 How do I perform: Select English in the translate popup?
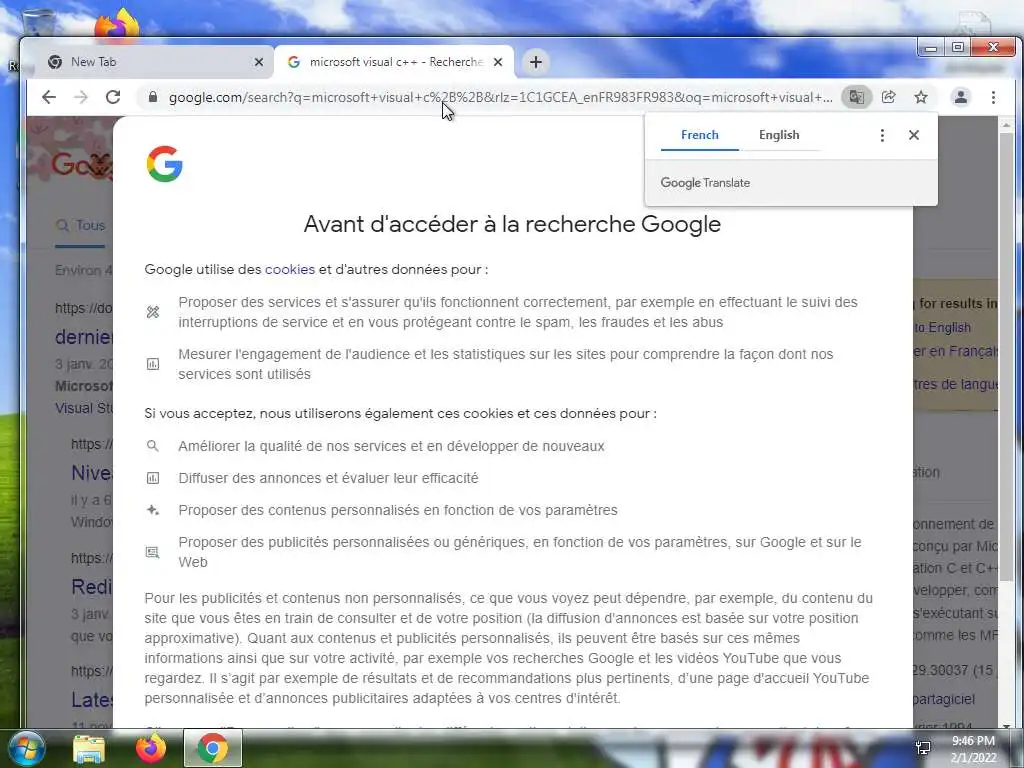pyautogui.click(x=779, y=135)
